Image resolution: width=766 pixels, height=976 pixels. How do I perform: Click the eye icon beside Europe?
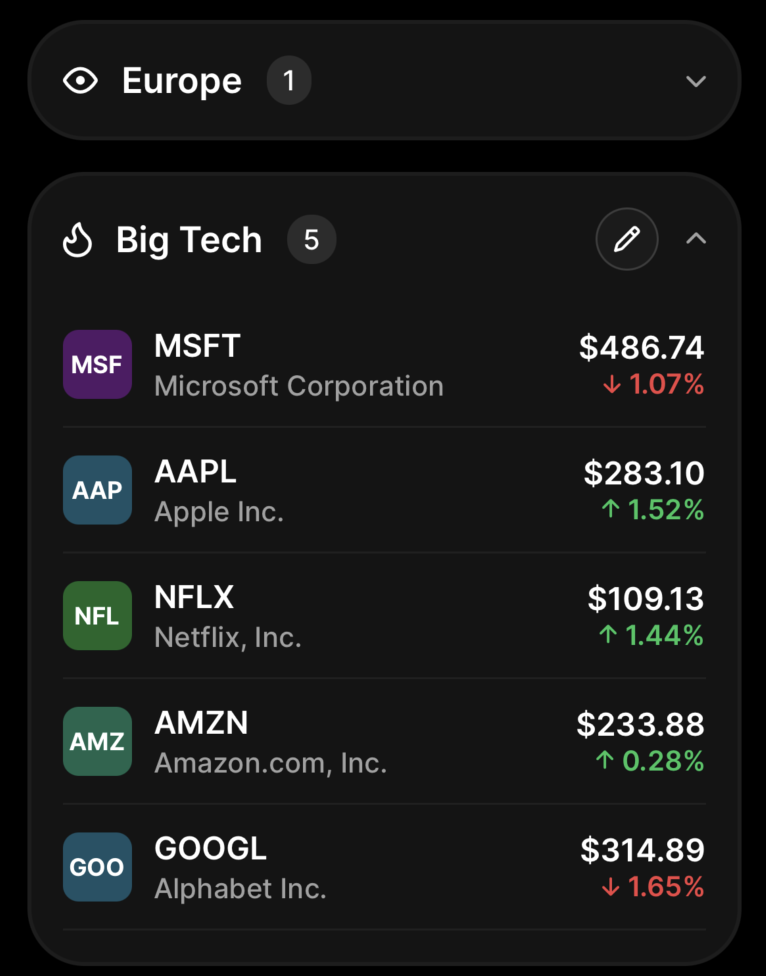[80, 81]
